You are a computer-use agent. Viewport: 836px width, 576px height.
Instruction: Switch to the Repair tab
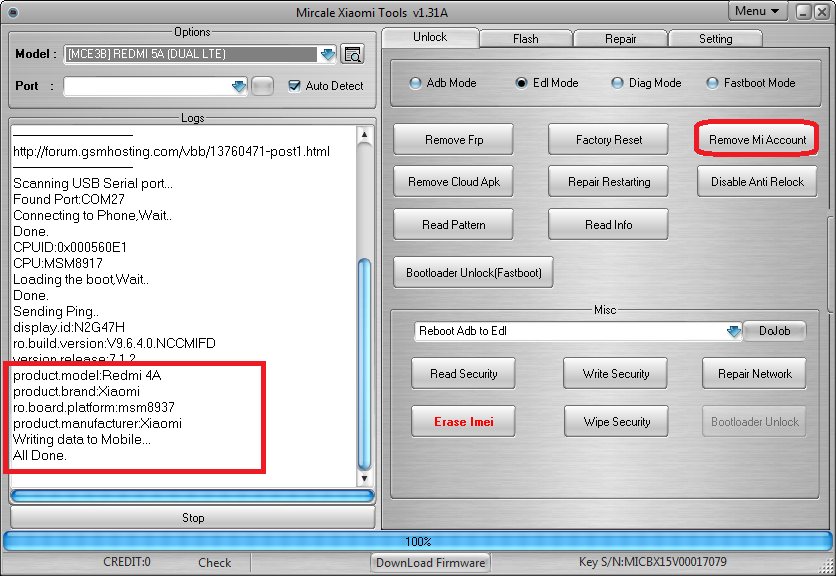(x=621, y=39)
